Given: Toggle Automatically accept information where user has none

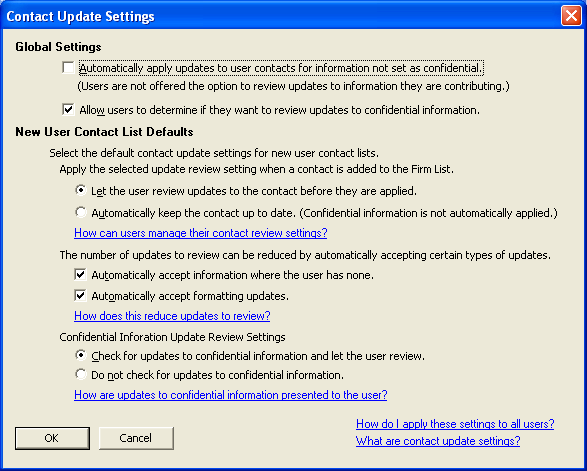Looking at the screenshot, I should (80, 274).
